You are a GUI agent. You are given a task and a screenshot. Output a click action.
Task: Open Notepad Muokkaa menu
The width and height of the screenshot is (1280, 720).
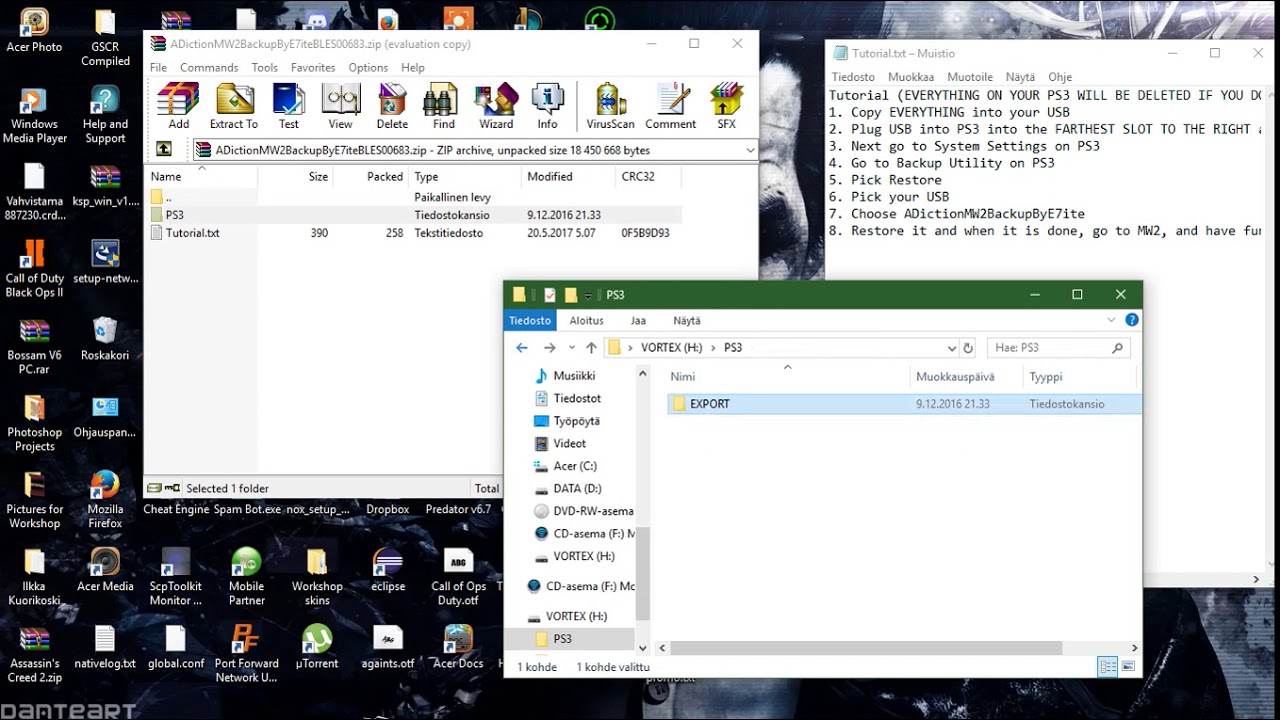911,77
